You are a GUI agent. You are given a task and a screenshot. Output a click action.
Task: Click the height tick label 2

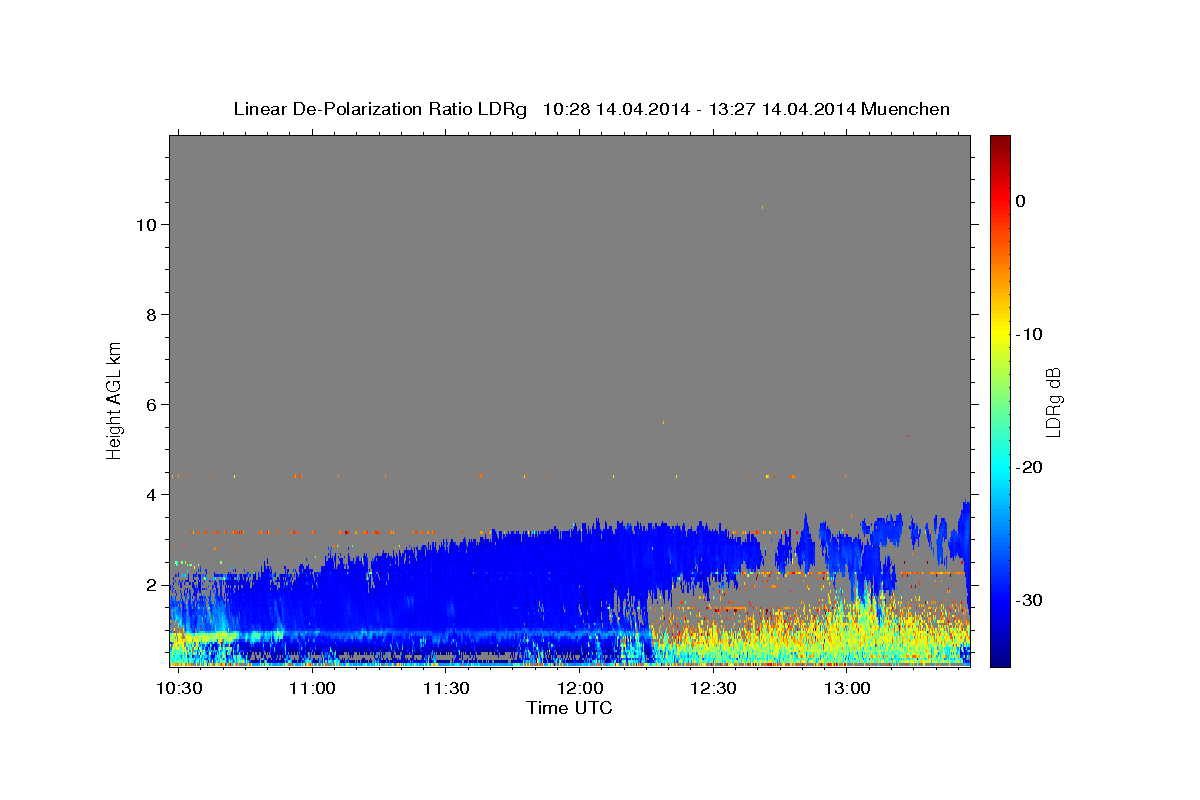coord(152,585)
